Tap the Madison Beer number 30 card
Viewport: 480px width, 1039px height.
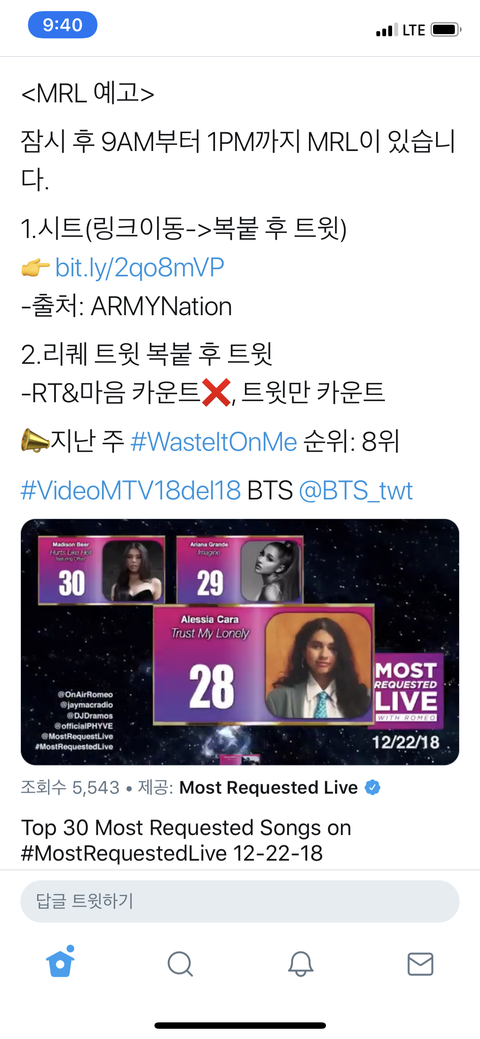click(x=100, y=568)
